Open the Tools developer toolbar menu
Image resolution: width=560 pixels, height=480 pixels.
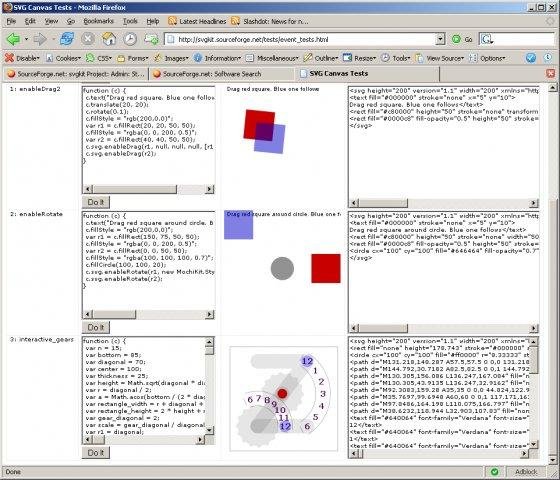click(395, 58)
